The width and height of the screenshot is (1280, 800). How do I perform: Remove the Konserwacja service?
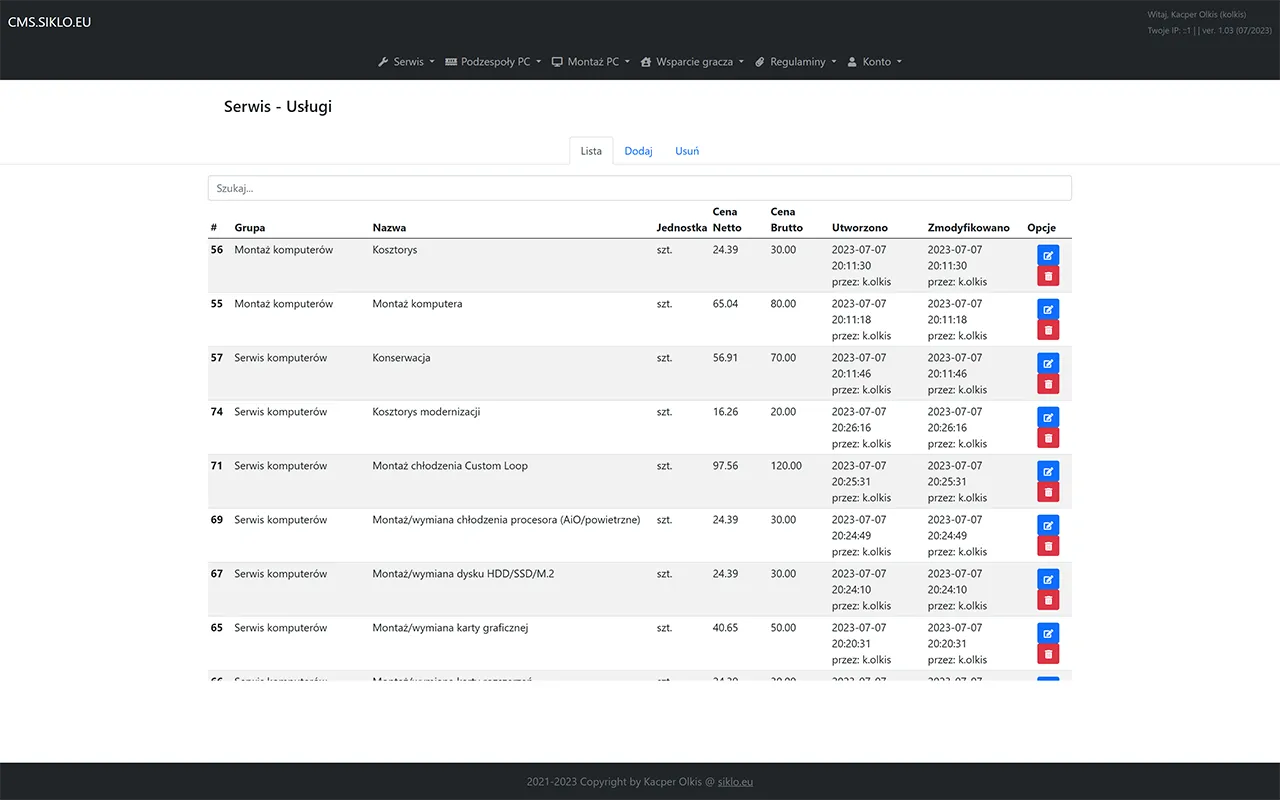[1048, 383]
